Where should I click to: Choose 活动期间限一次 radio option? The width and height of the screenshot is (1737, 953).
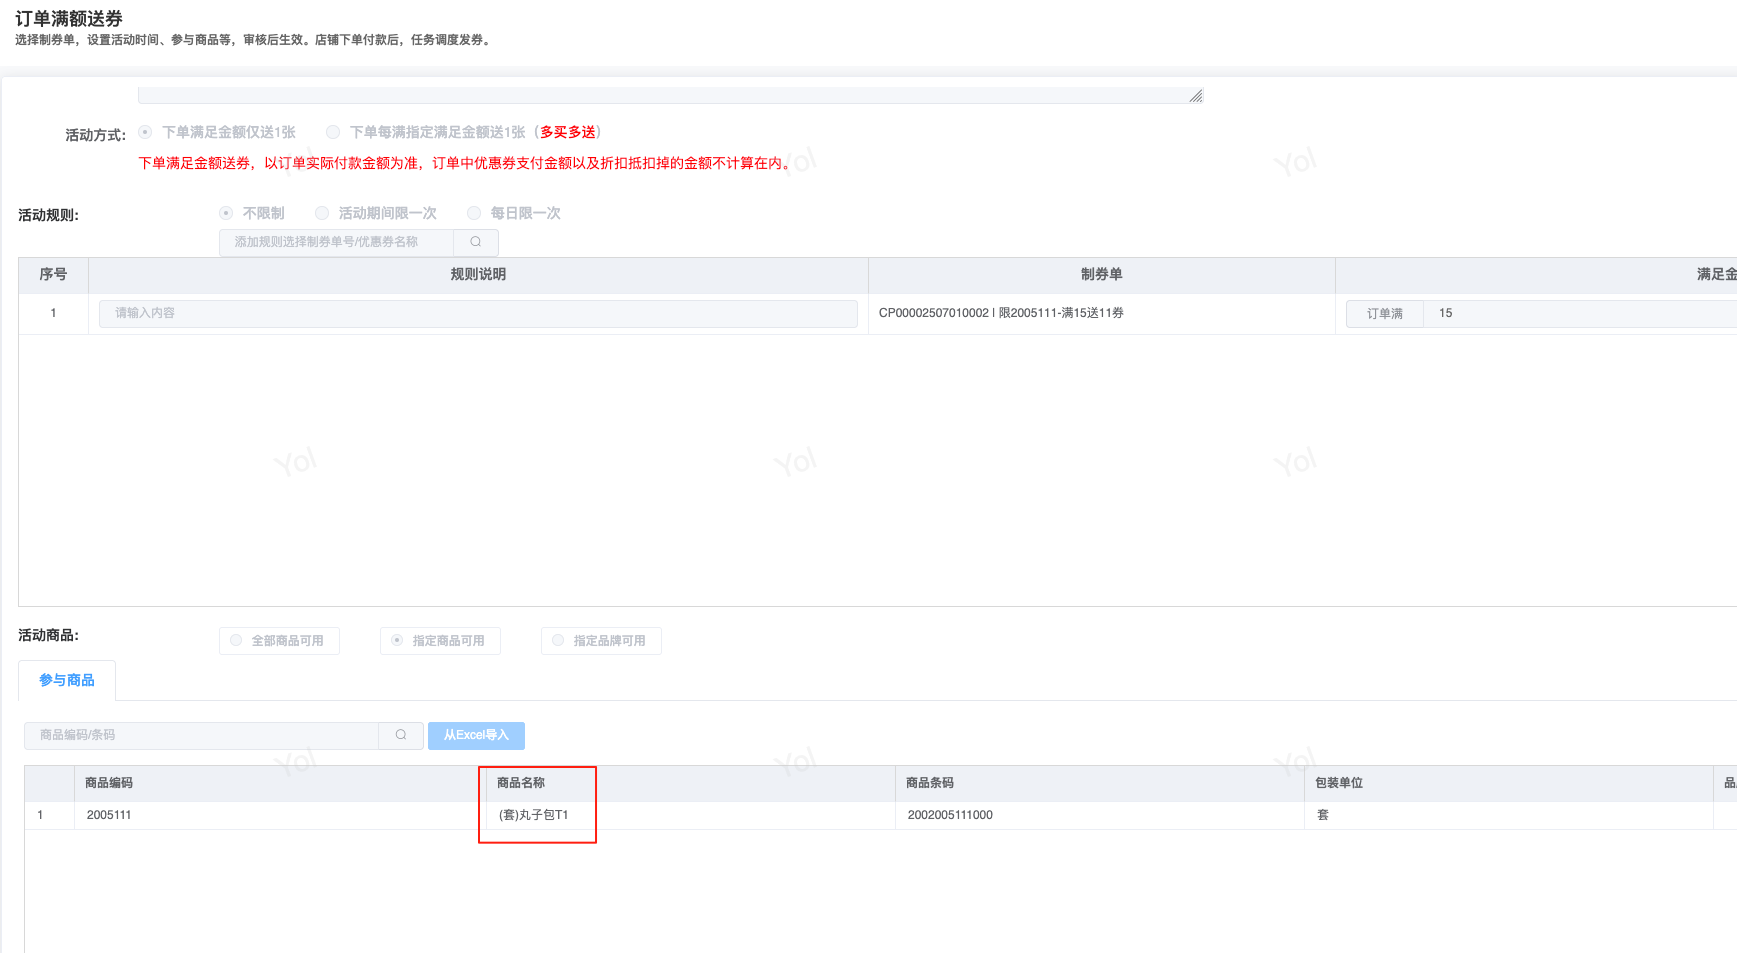[322, 213]
